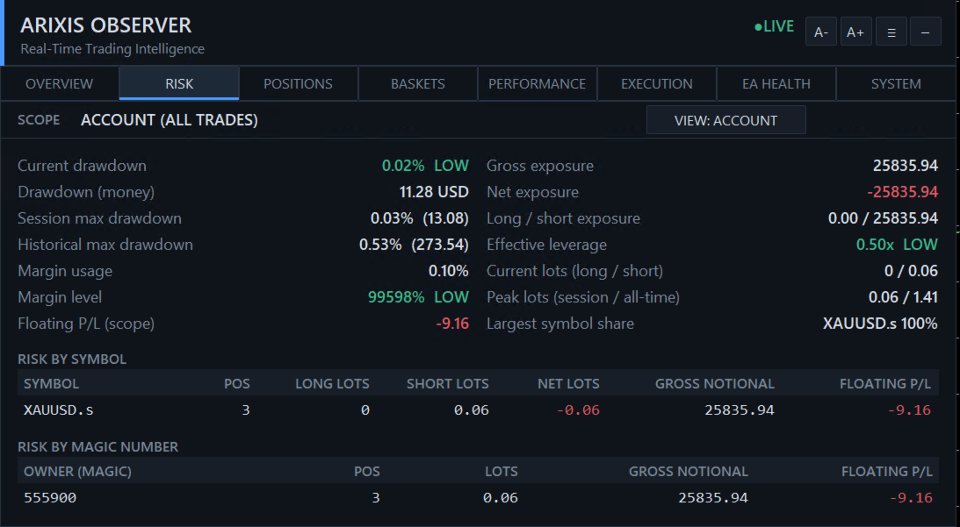Click the VIEW: ACCOUNT button
Screen dimensions: 960x527
tap(726, 120)
